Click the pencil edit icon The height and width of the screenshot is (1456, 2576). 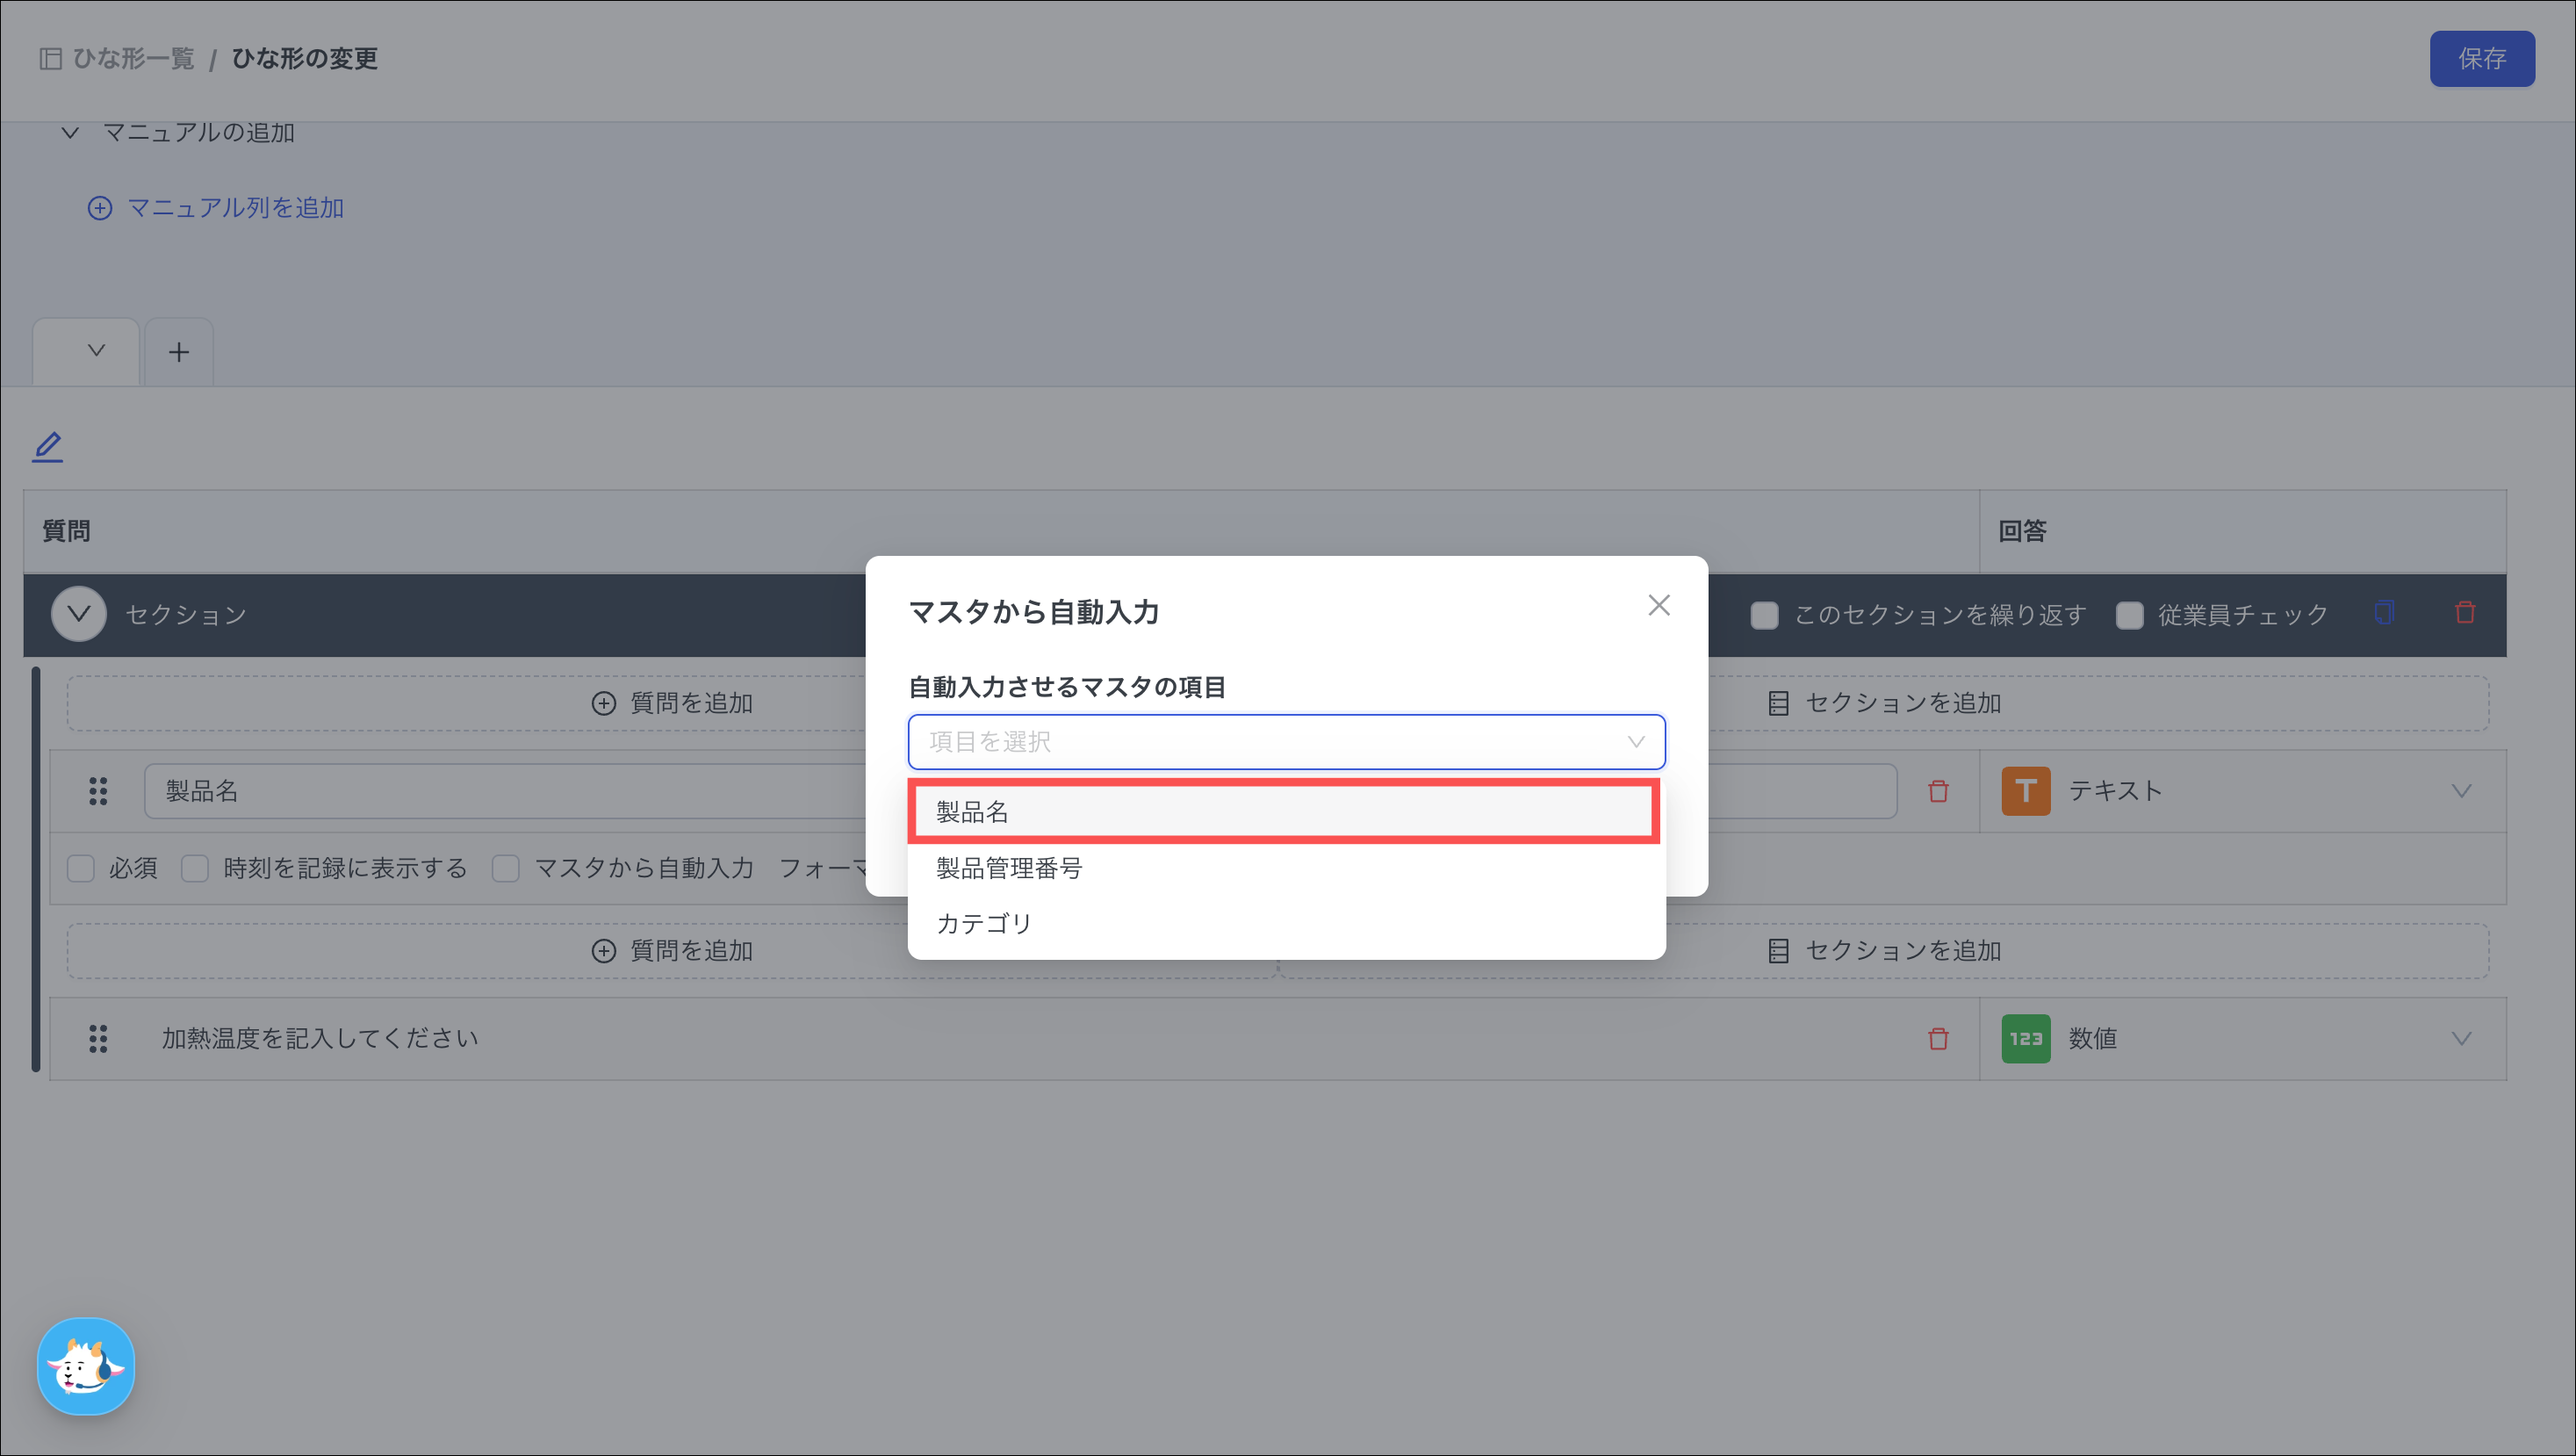click(x=47, y=446)
